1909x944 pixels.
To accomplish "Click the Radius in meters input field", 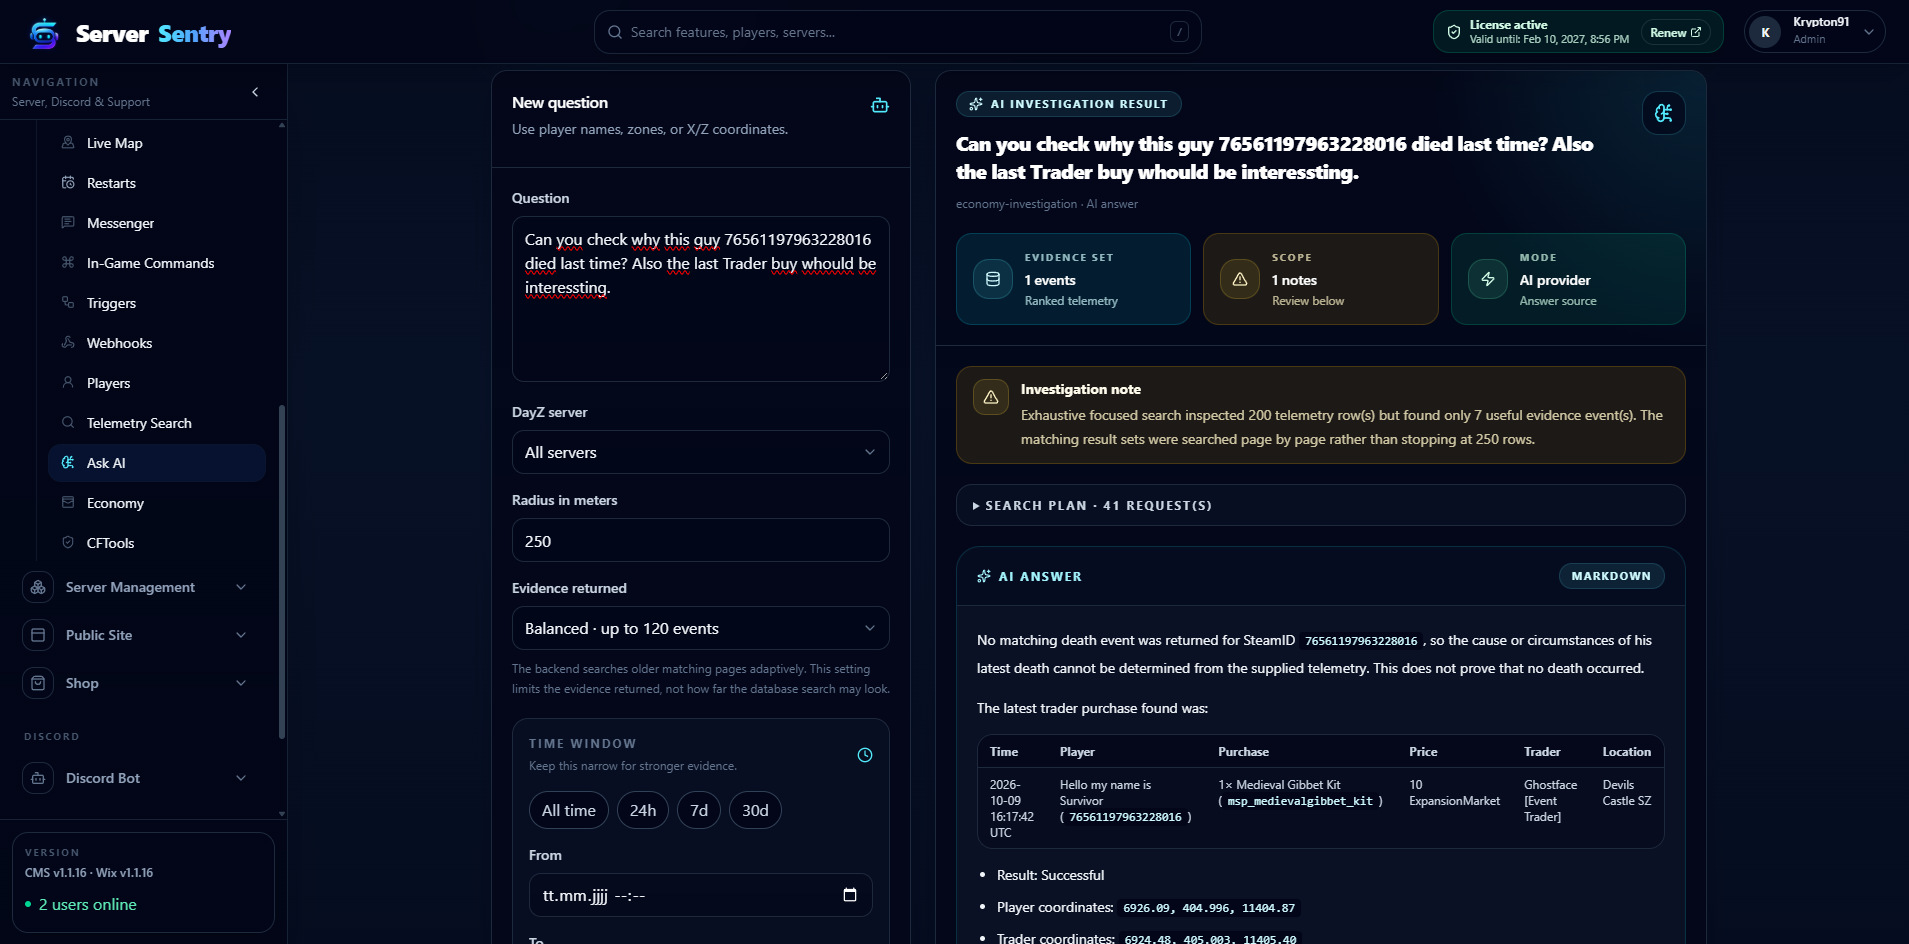I will 701,540.
